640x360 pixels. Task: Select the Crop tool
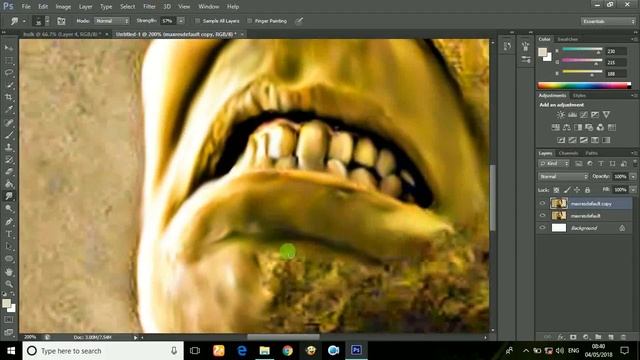pos(9,97)
